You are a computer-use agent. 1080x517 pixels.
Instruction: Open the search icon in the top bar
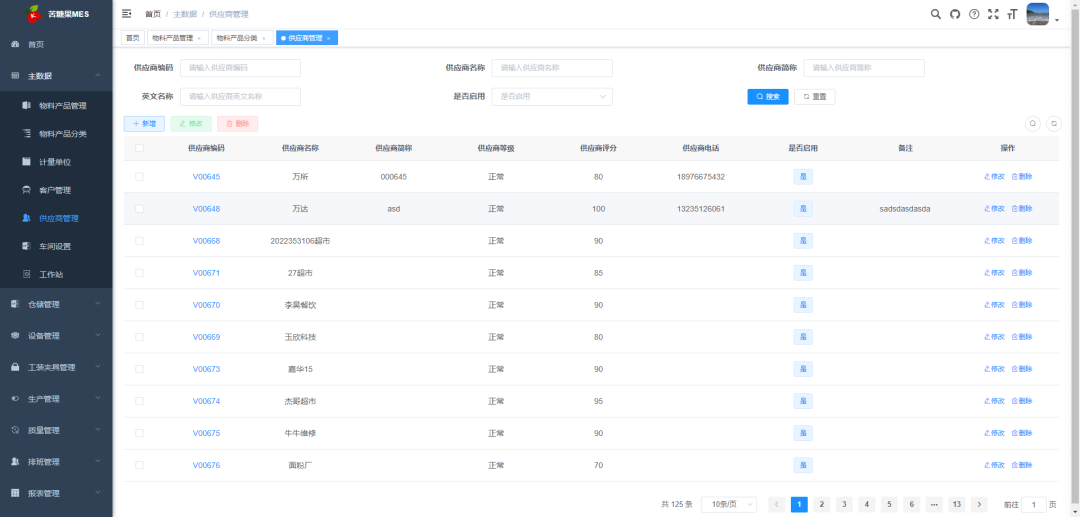(935, 14)
